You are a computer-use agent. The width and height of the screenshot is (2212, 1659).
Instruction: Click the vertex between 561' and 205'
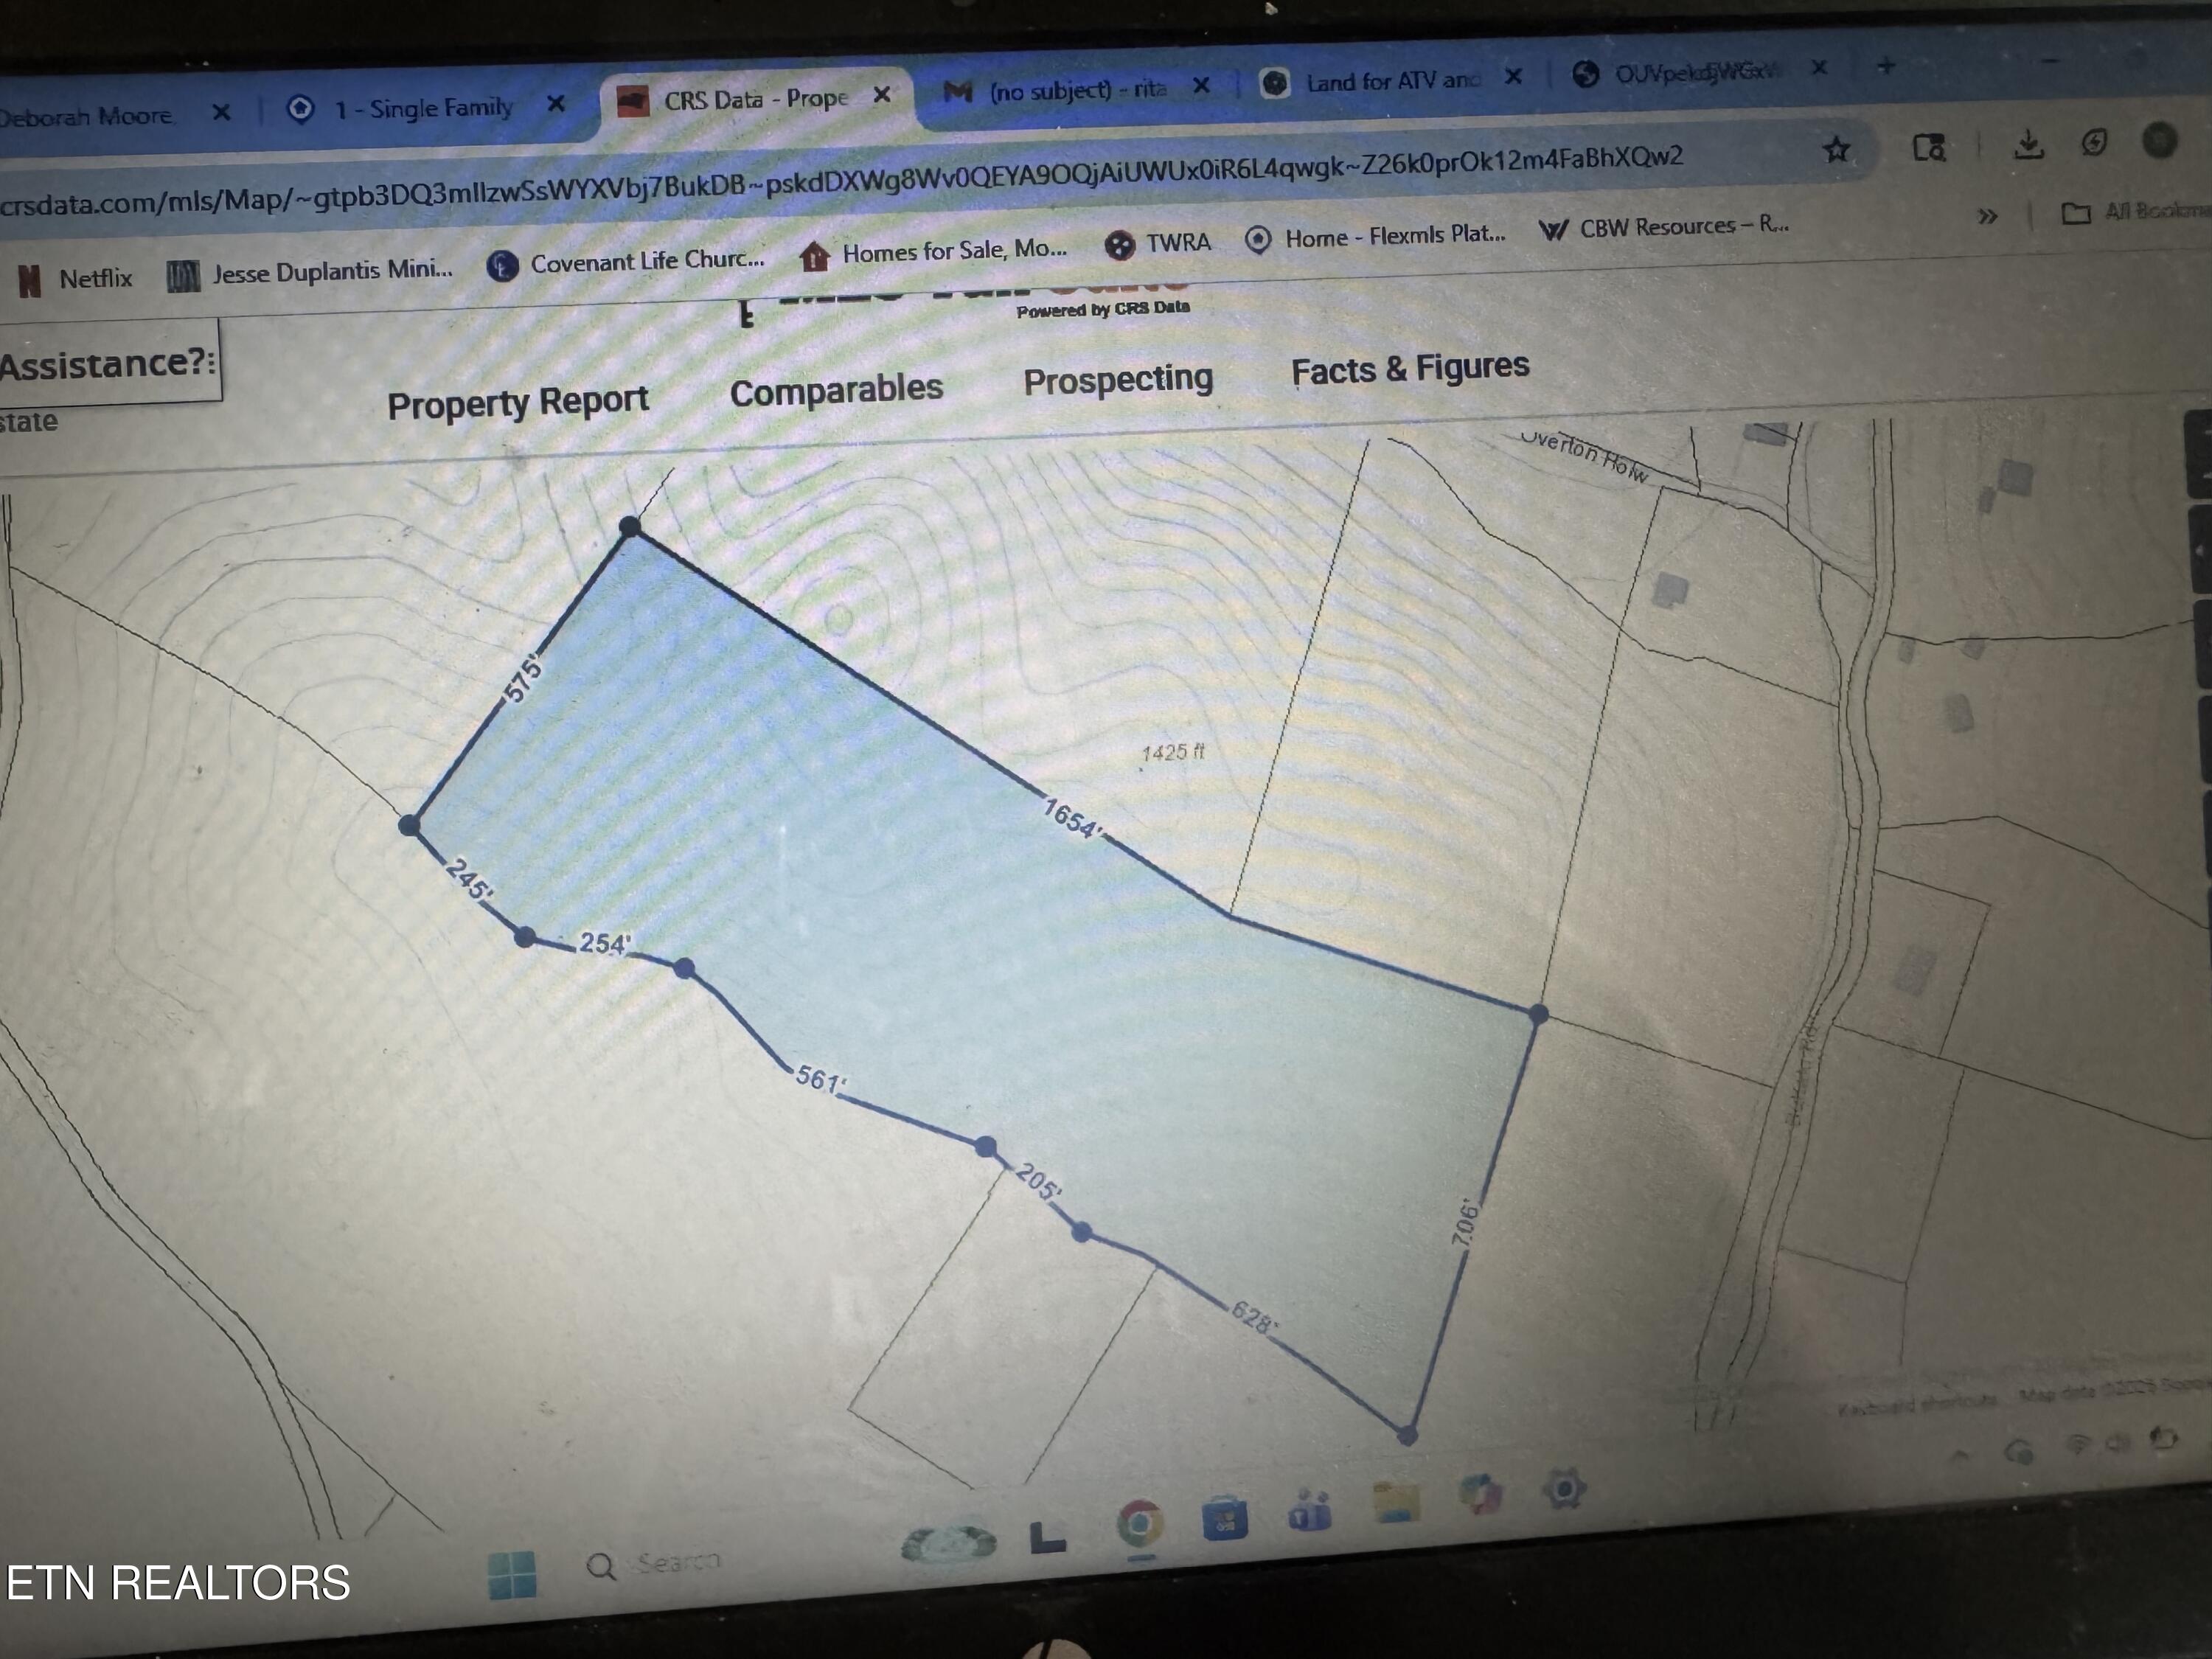tap(986, 1147)
